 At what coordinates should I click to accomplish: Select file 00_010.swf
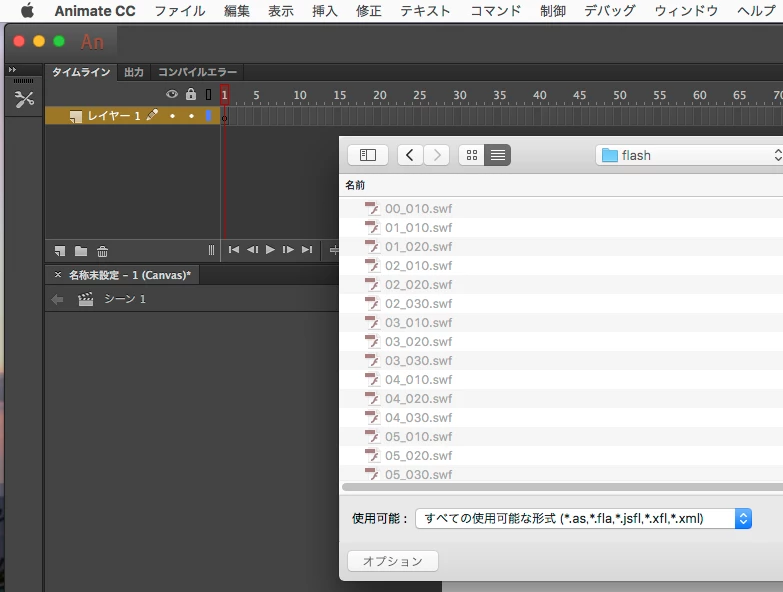click(561, 208)
